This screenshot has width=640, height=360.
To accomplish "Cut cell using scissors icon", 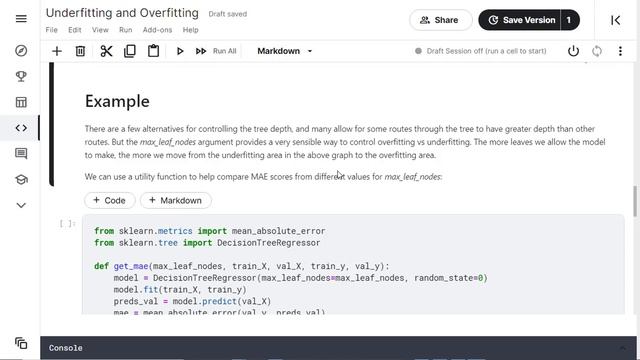I will pyautogui.click(x=106, y=51).
